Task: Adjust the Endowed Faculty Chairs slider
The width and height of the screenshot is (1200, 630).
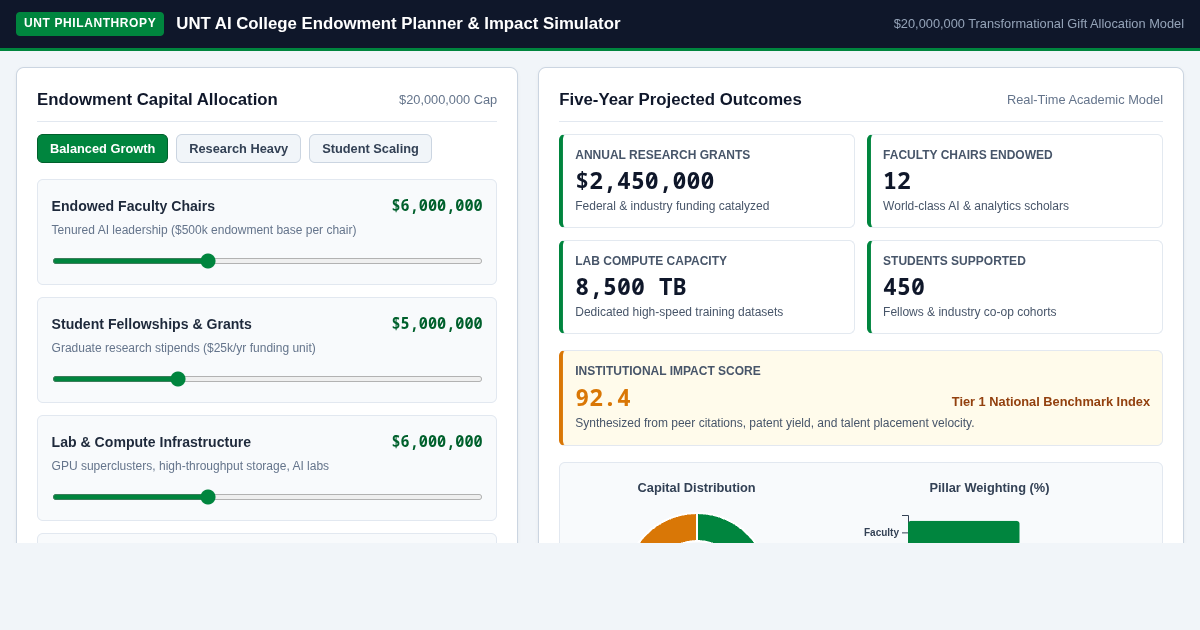Action: [x=267, y=261]
